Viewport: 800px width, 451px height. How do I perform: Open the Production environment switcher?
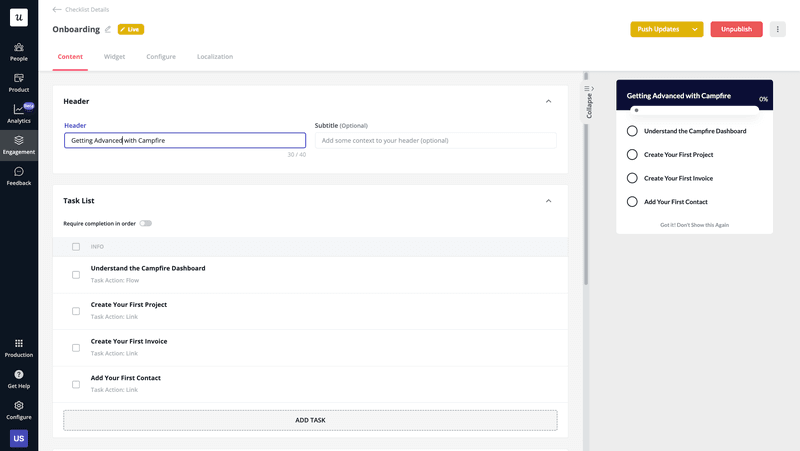pyautogui.click(x=19, y=348)
